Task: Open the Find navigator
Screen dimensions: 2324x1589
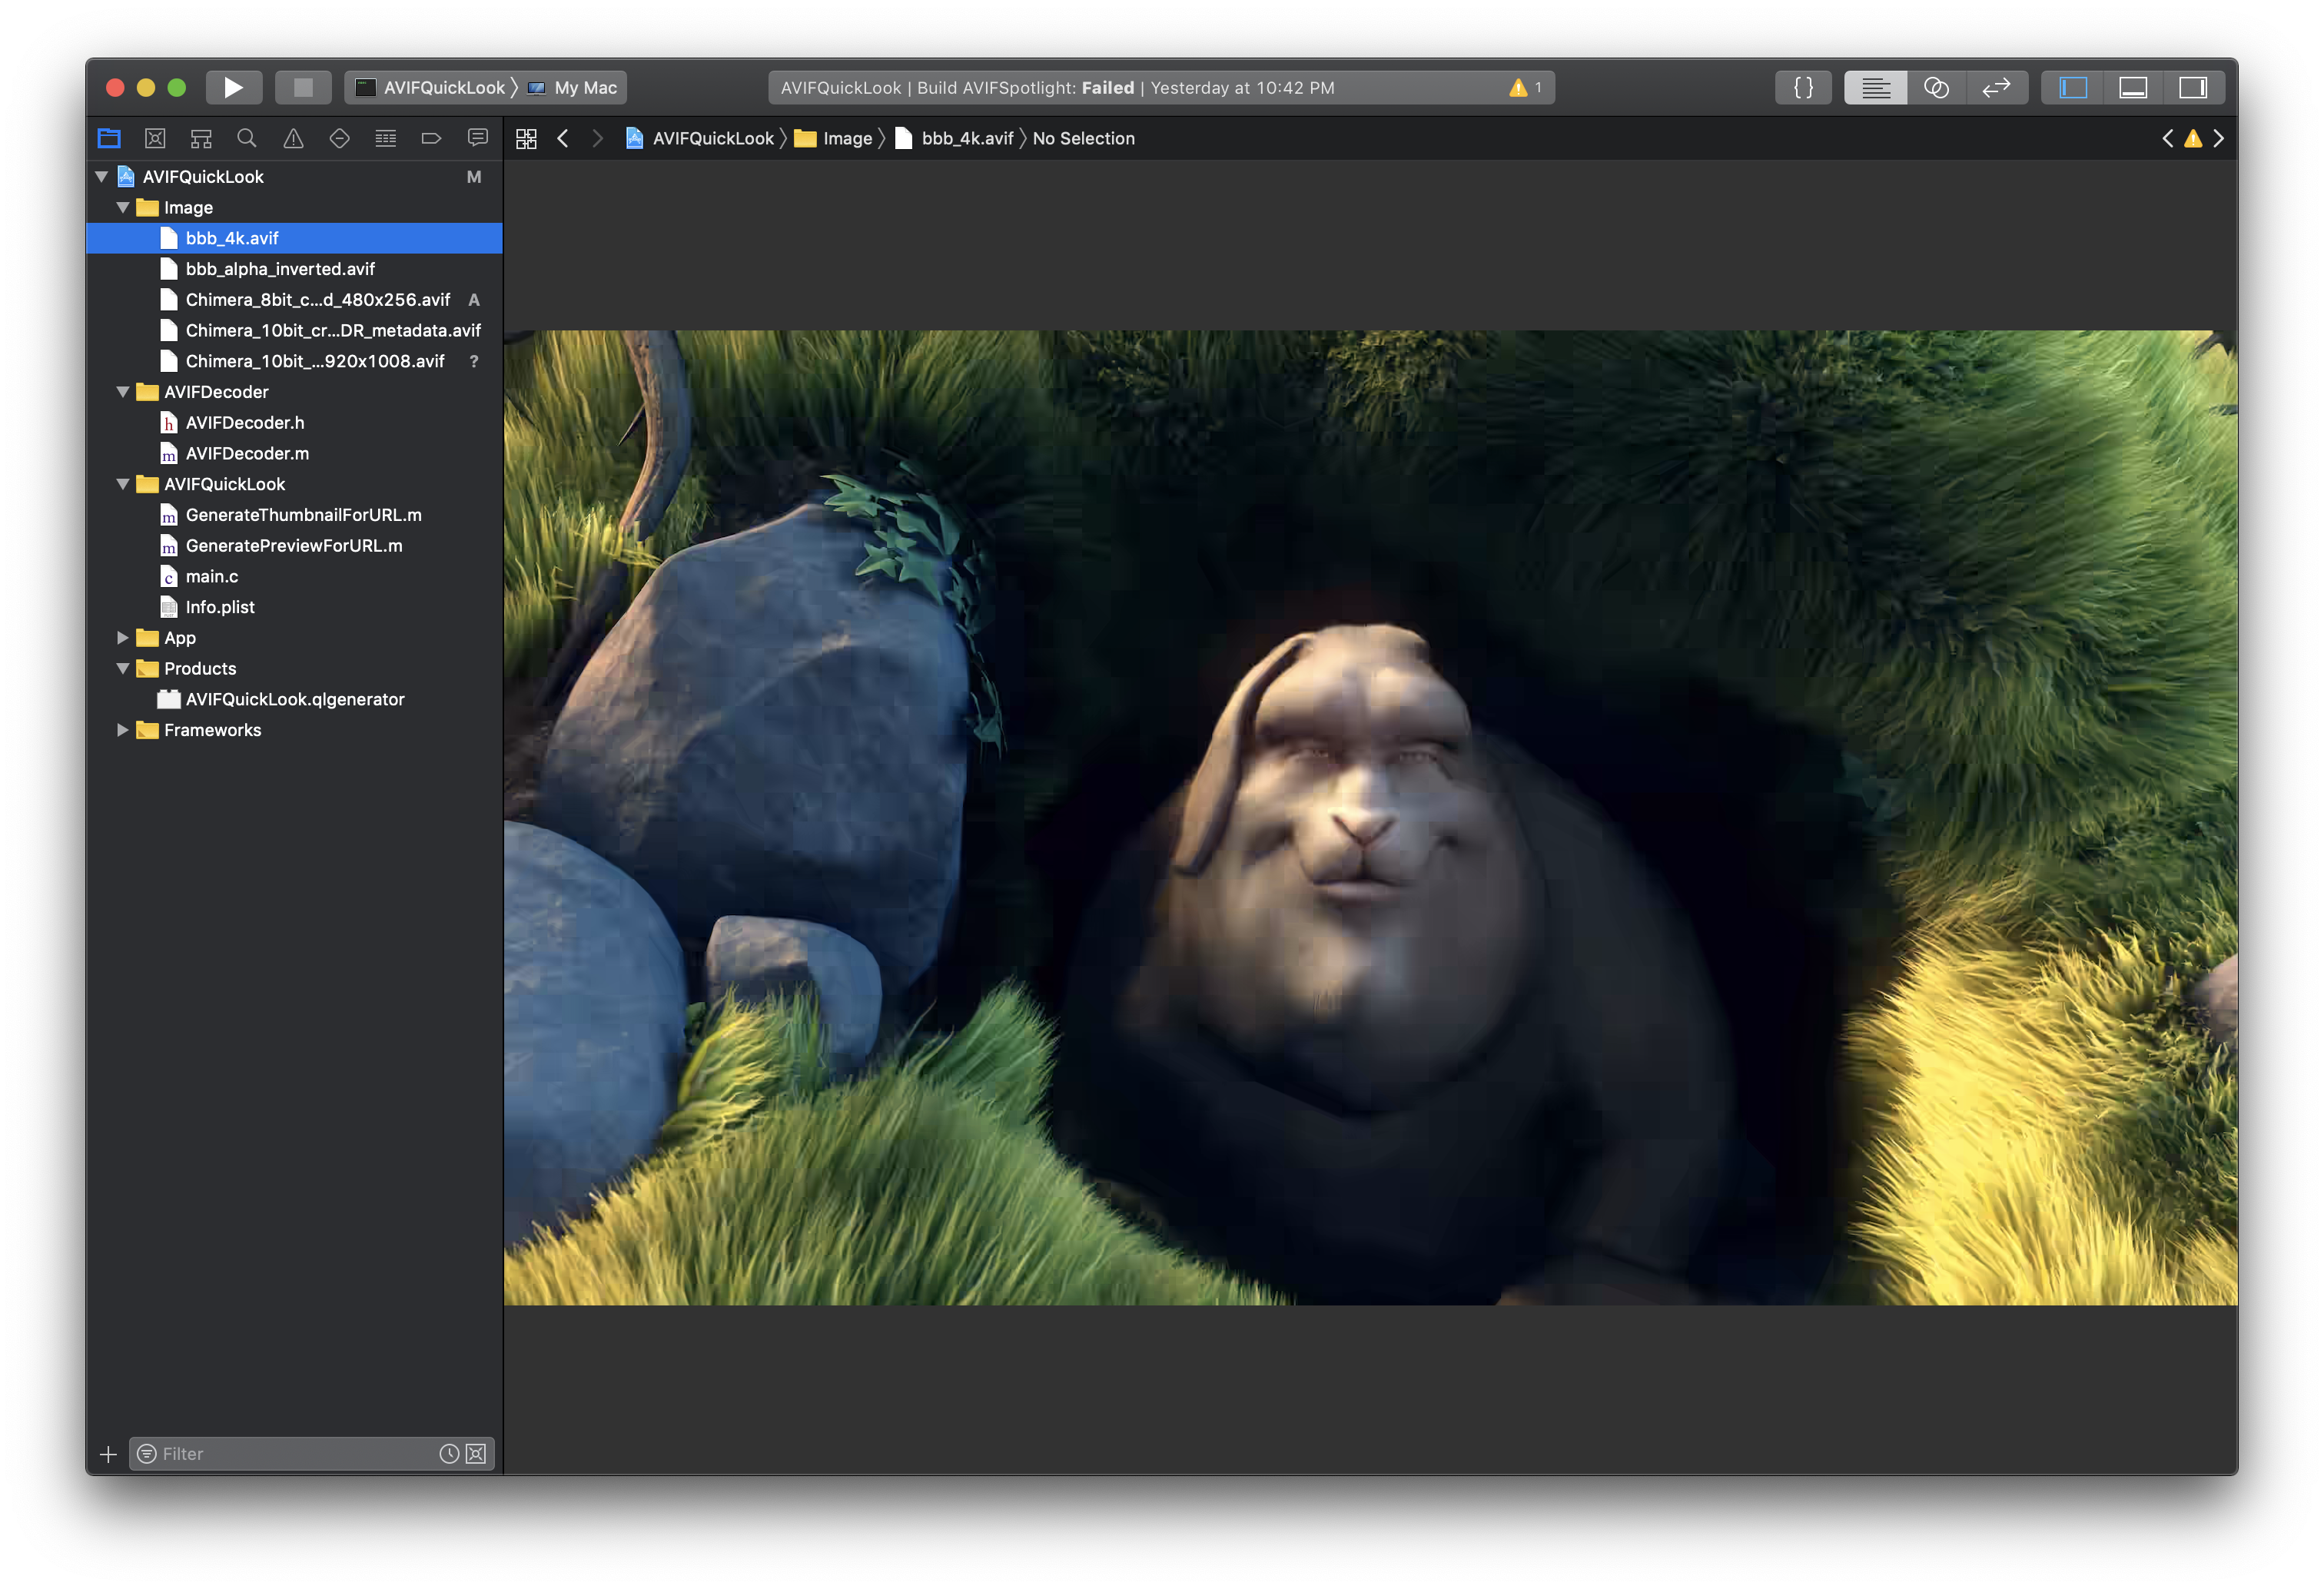Action: pos(247,138)
